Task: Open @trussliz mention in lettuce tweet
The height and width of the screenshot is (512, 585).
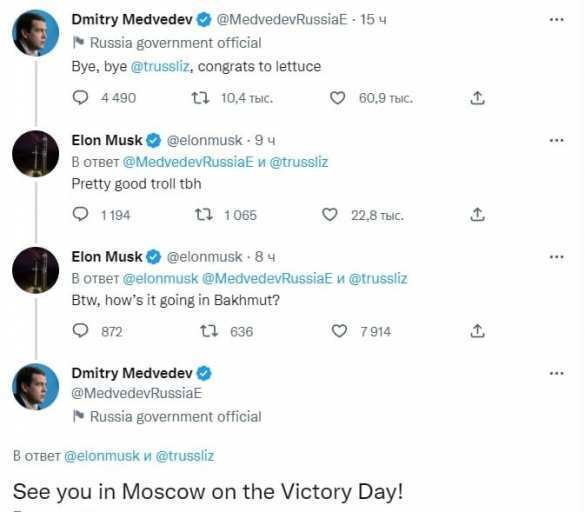Action: click(x=160, y=66)
